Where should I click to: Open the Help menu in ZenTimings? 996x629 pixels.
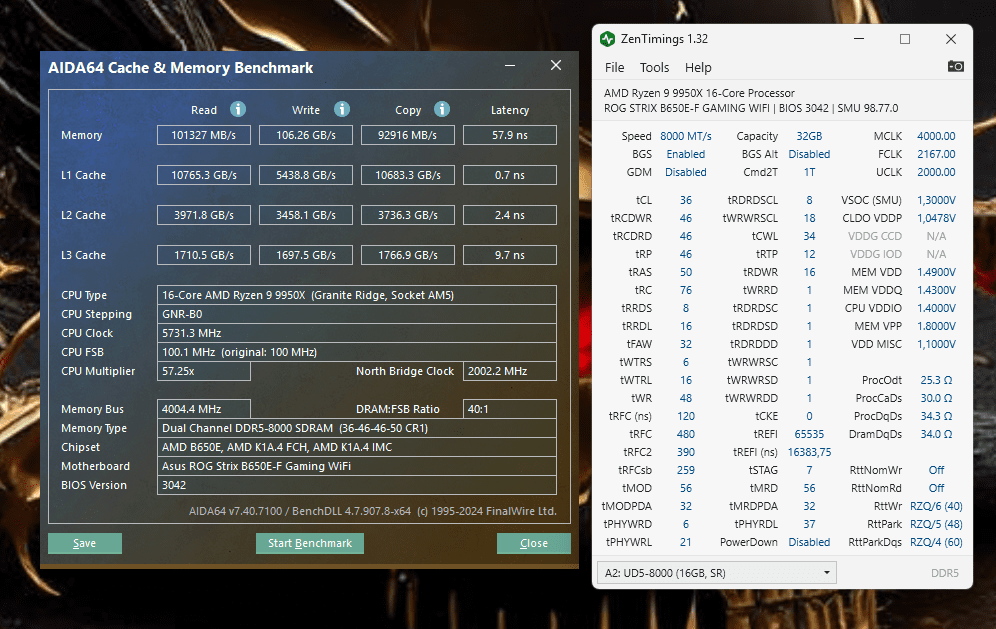(698, 67)
